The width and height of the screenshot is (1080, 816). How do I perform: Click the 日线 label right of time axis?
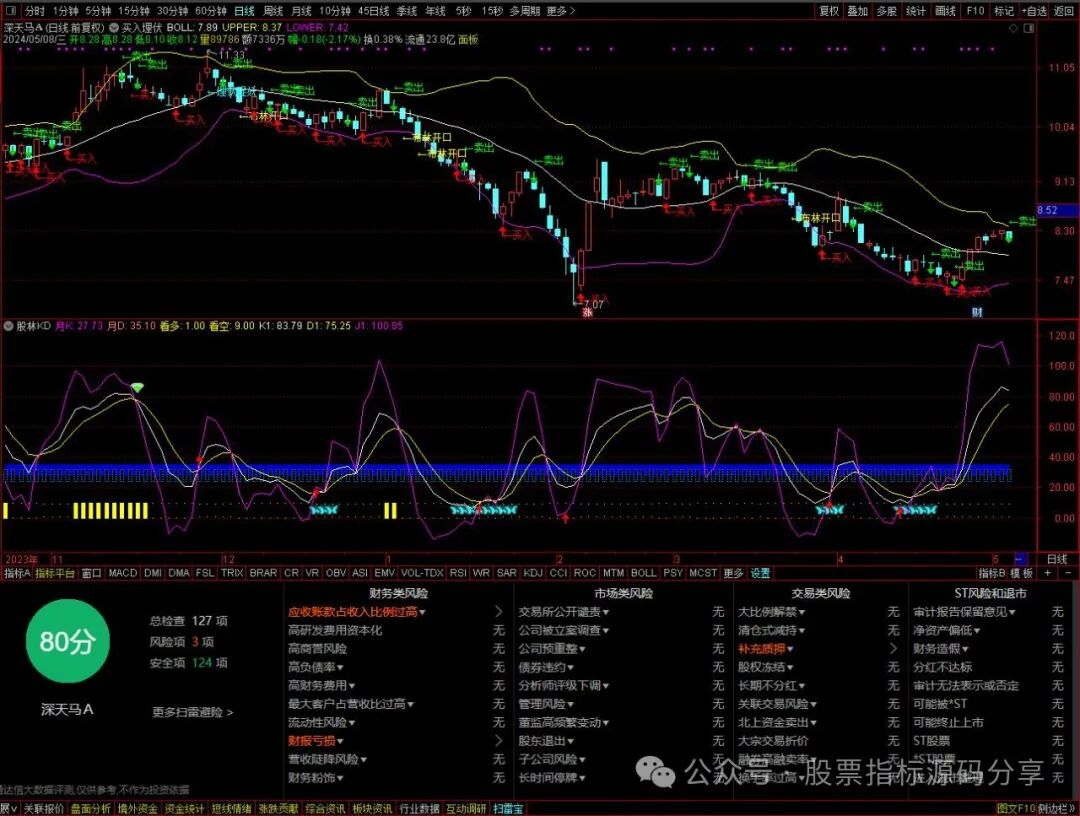pyautogui.click(x=1057, y=559)
